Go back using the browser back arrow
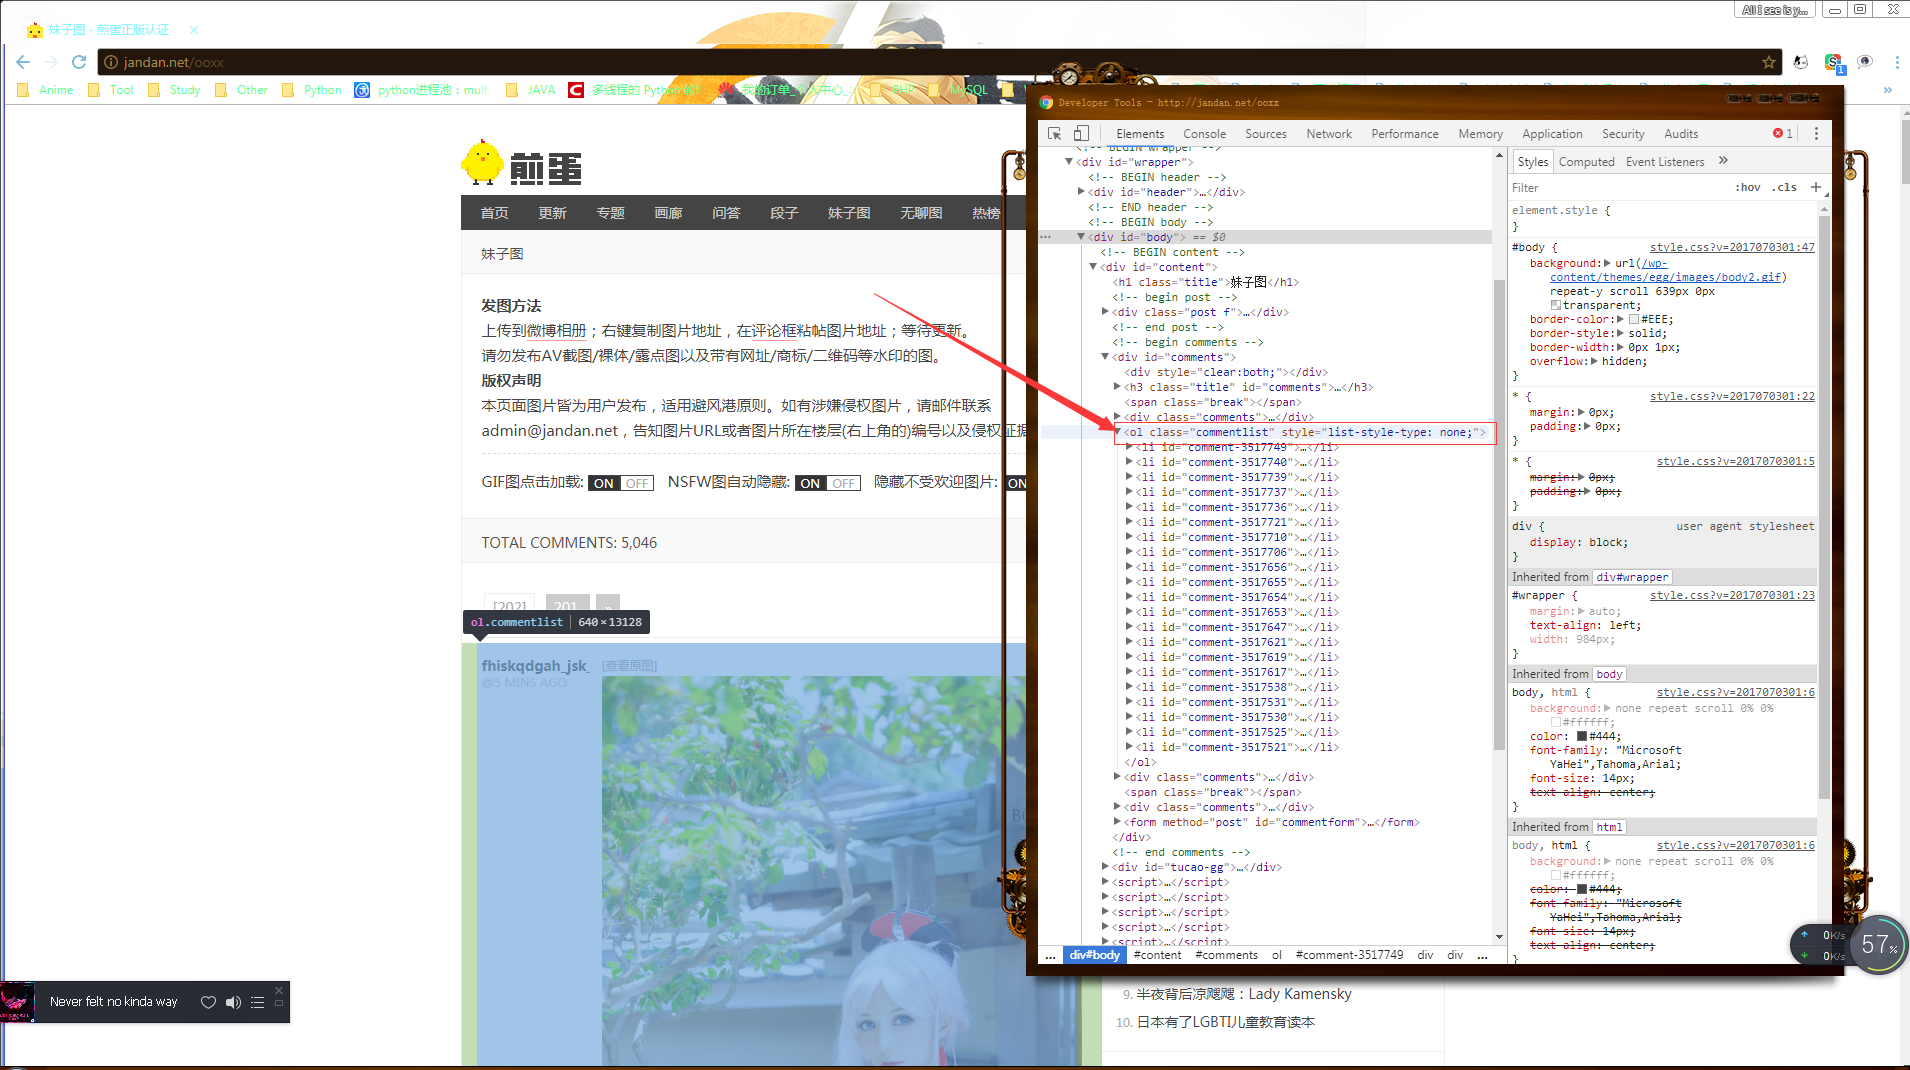The image size is (1910, 1070). [23, 62]
